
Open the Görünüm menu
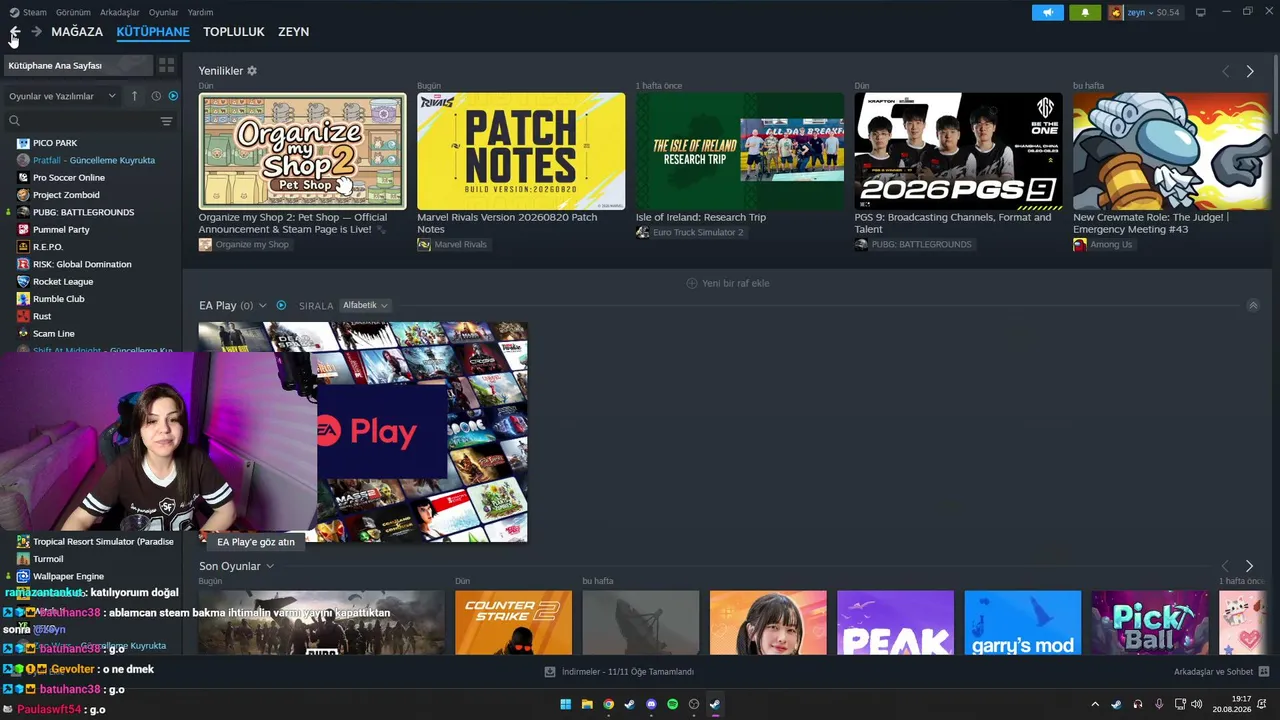click(x=73, y=12)
